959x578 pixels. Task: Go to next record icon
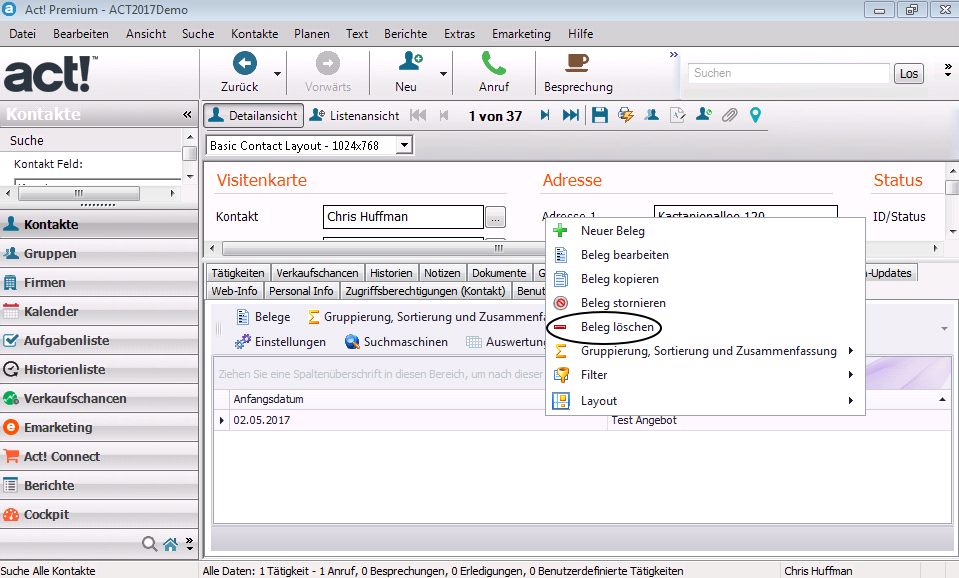click(x=544, y=115)
